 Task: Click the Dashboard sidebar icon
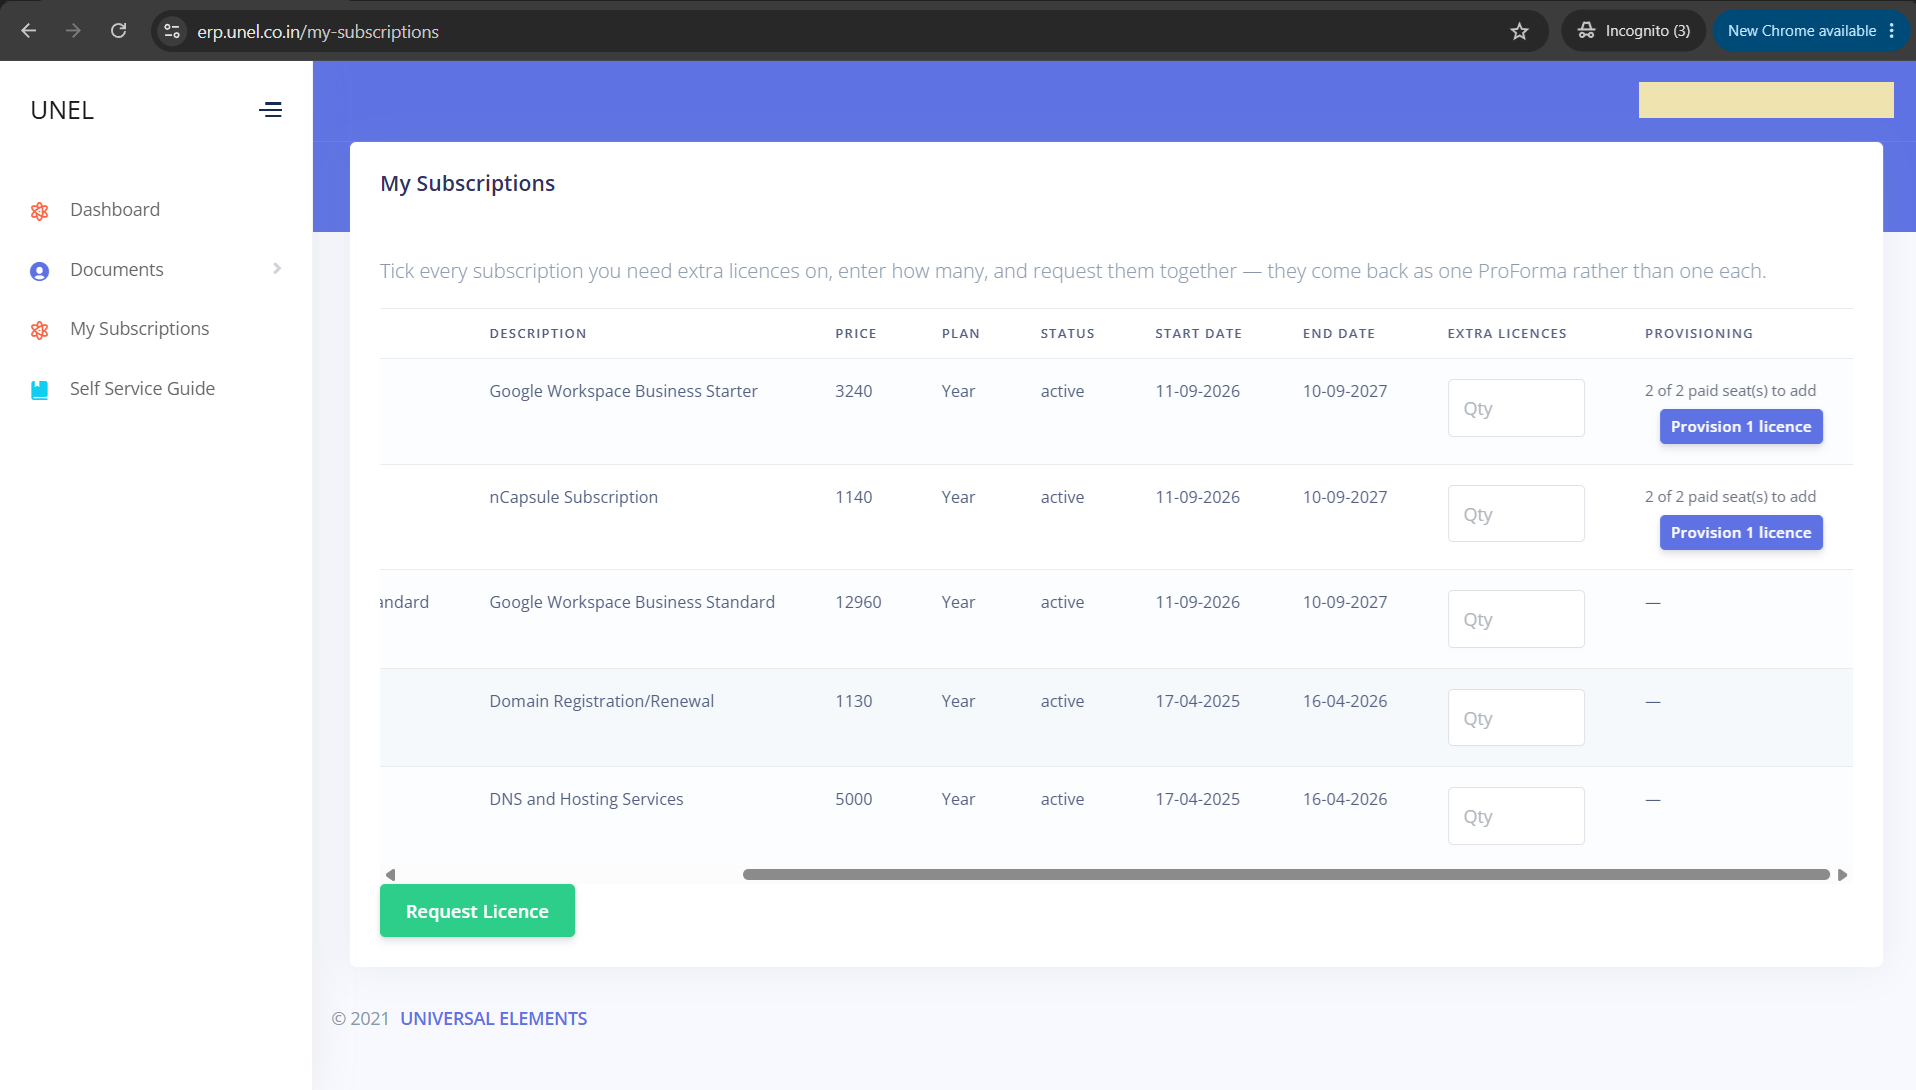pyautogui.click(x=40, y=211)
